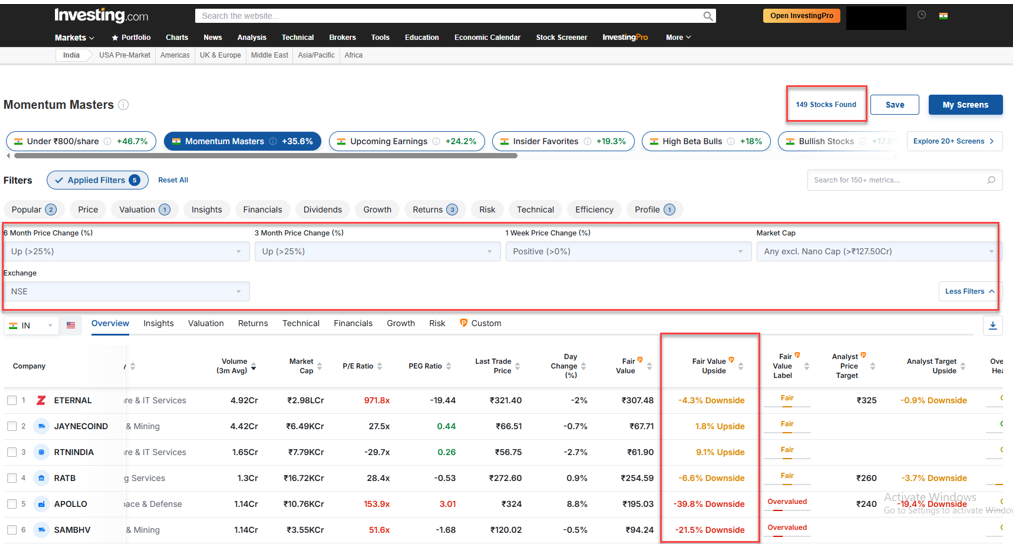Open the USA Pre-Market sub-navigation link

pos(124,56)
